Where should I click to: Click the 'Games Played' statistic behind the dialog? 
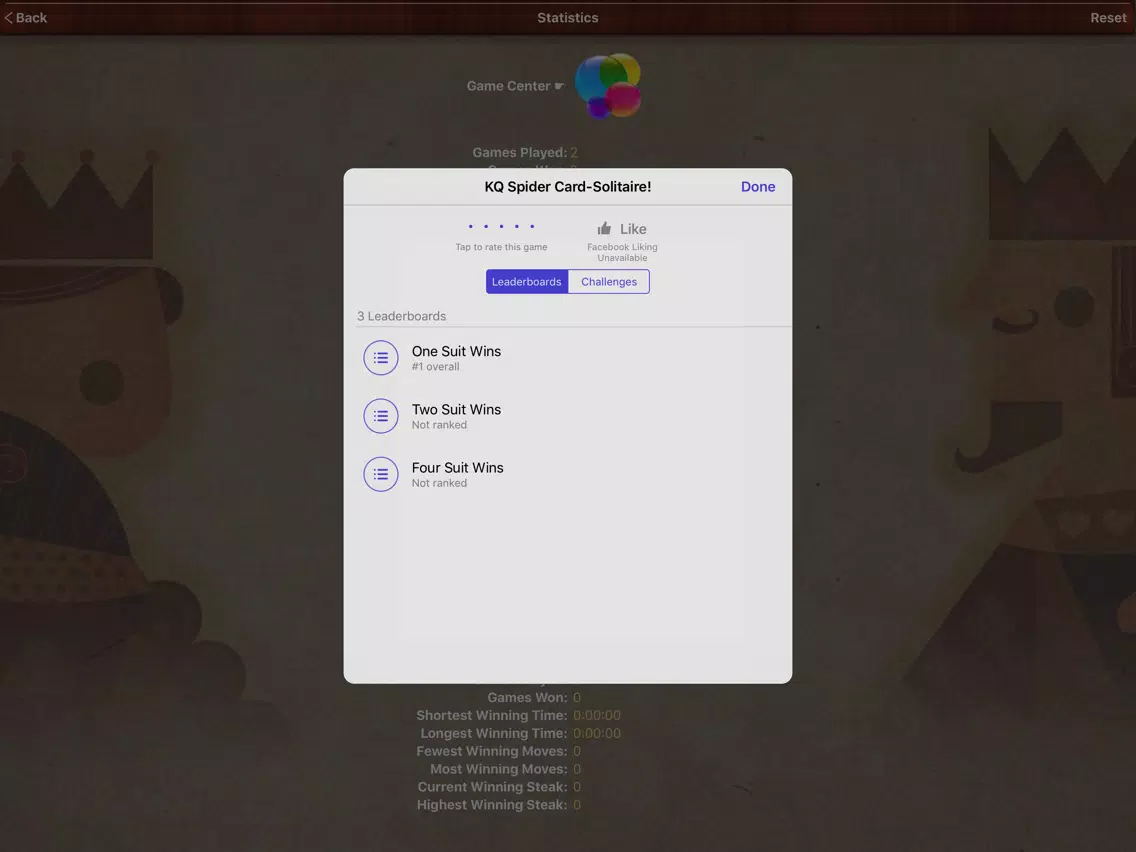click(x=525, y=152)
